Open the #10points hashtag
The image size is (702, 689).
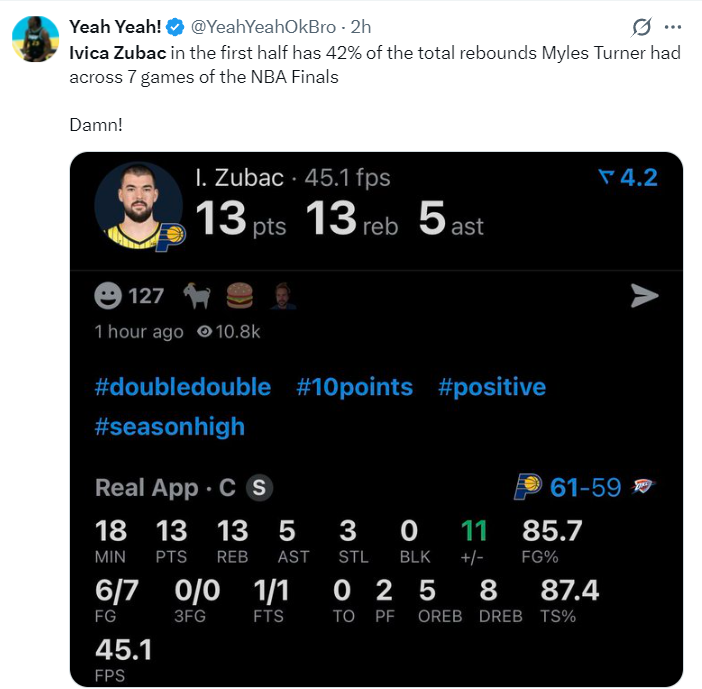tap(355, 387)
